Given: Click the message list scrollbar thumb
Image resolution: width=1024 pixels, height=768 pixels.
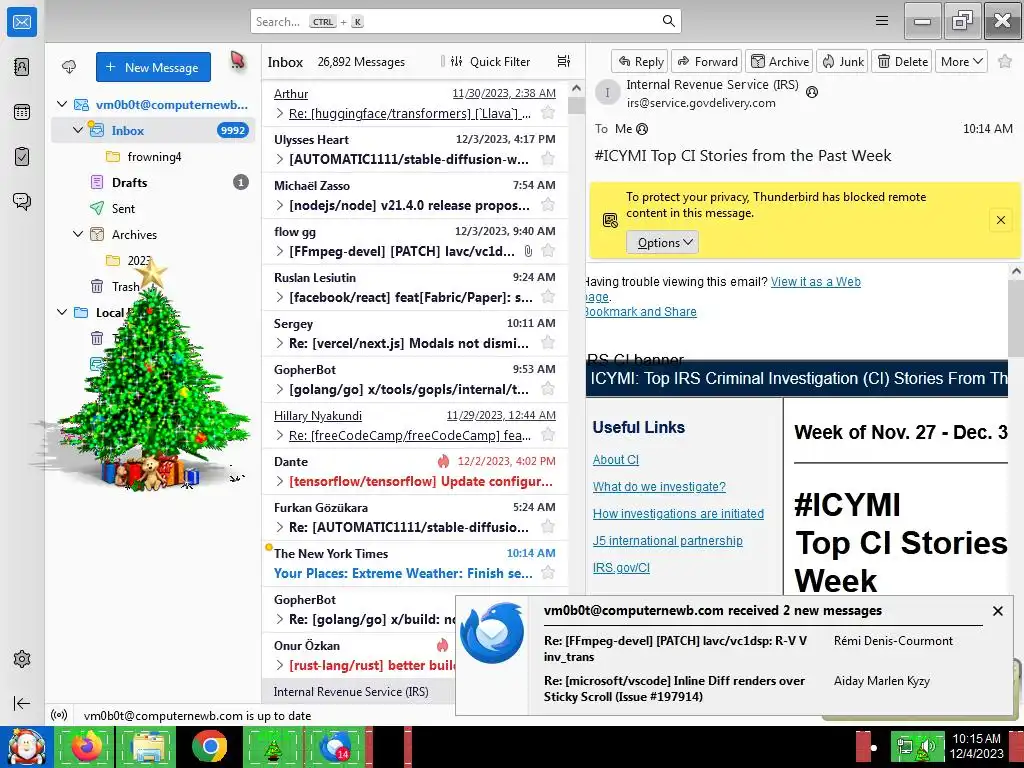Looking at the screenshot, I should tap(576, 105).
